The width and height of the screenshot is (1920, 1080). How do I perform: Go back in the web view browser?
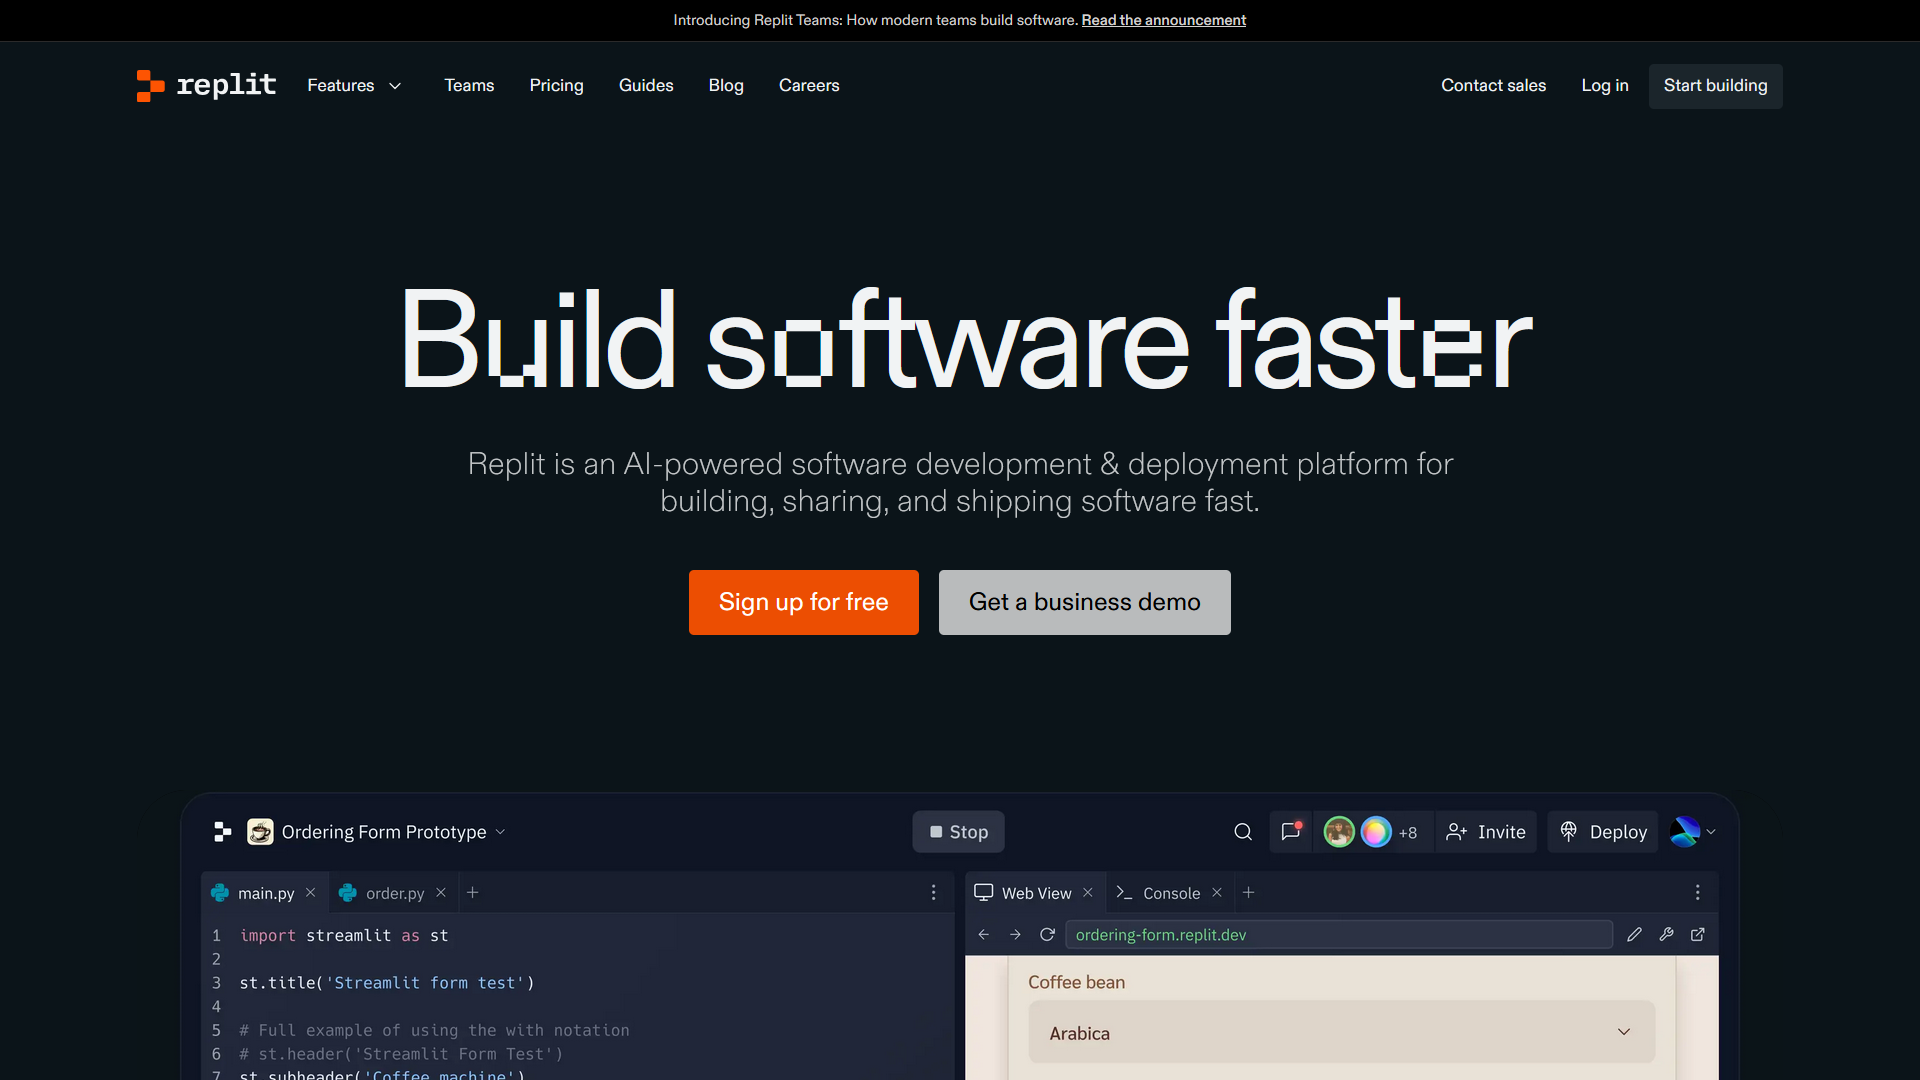984,935
